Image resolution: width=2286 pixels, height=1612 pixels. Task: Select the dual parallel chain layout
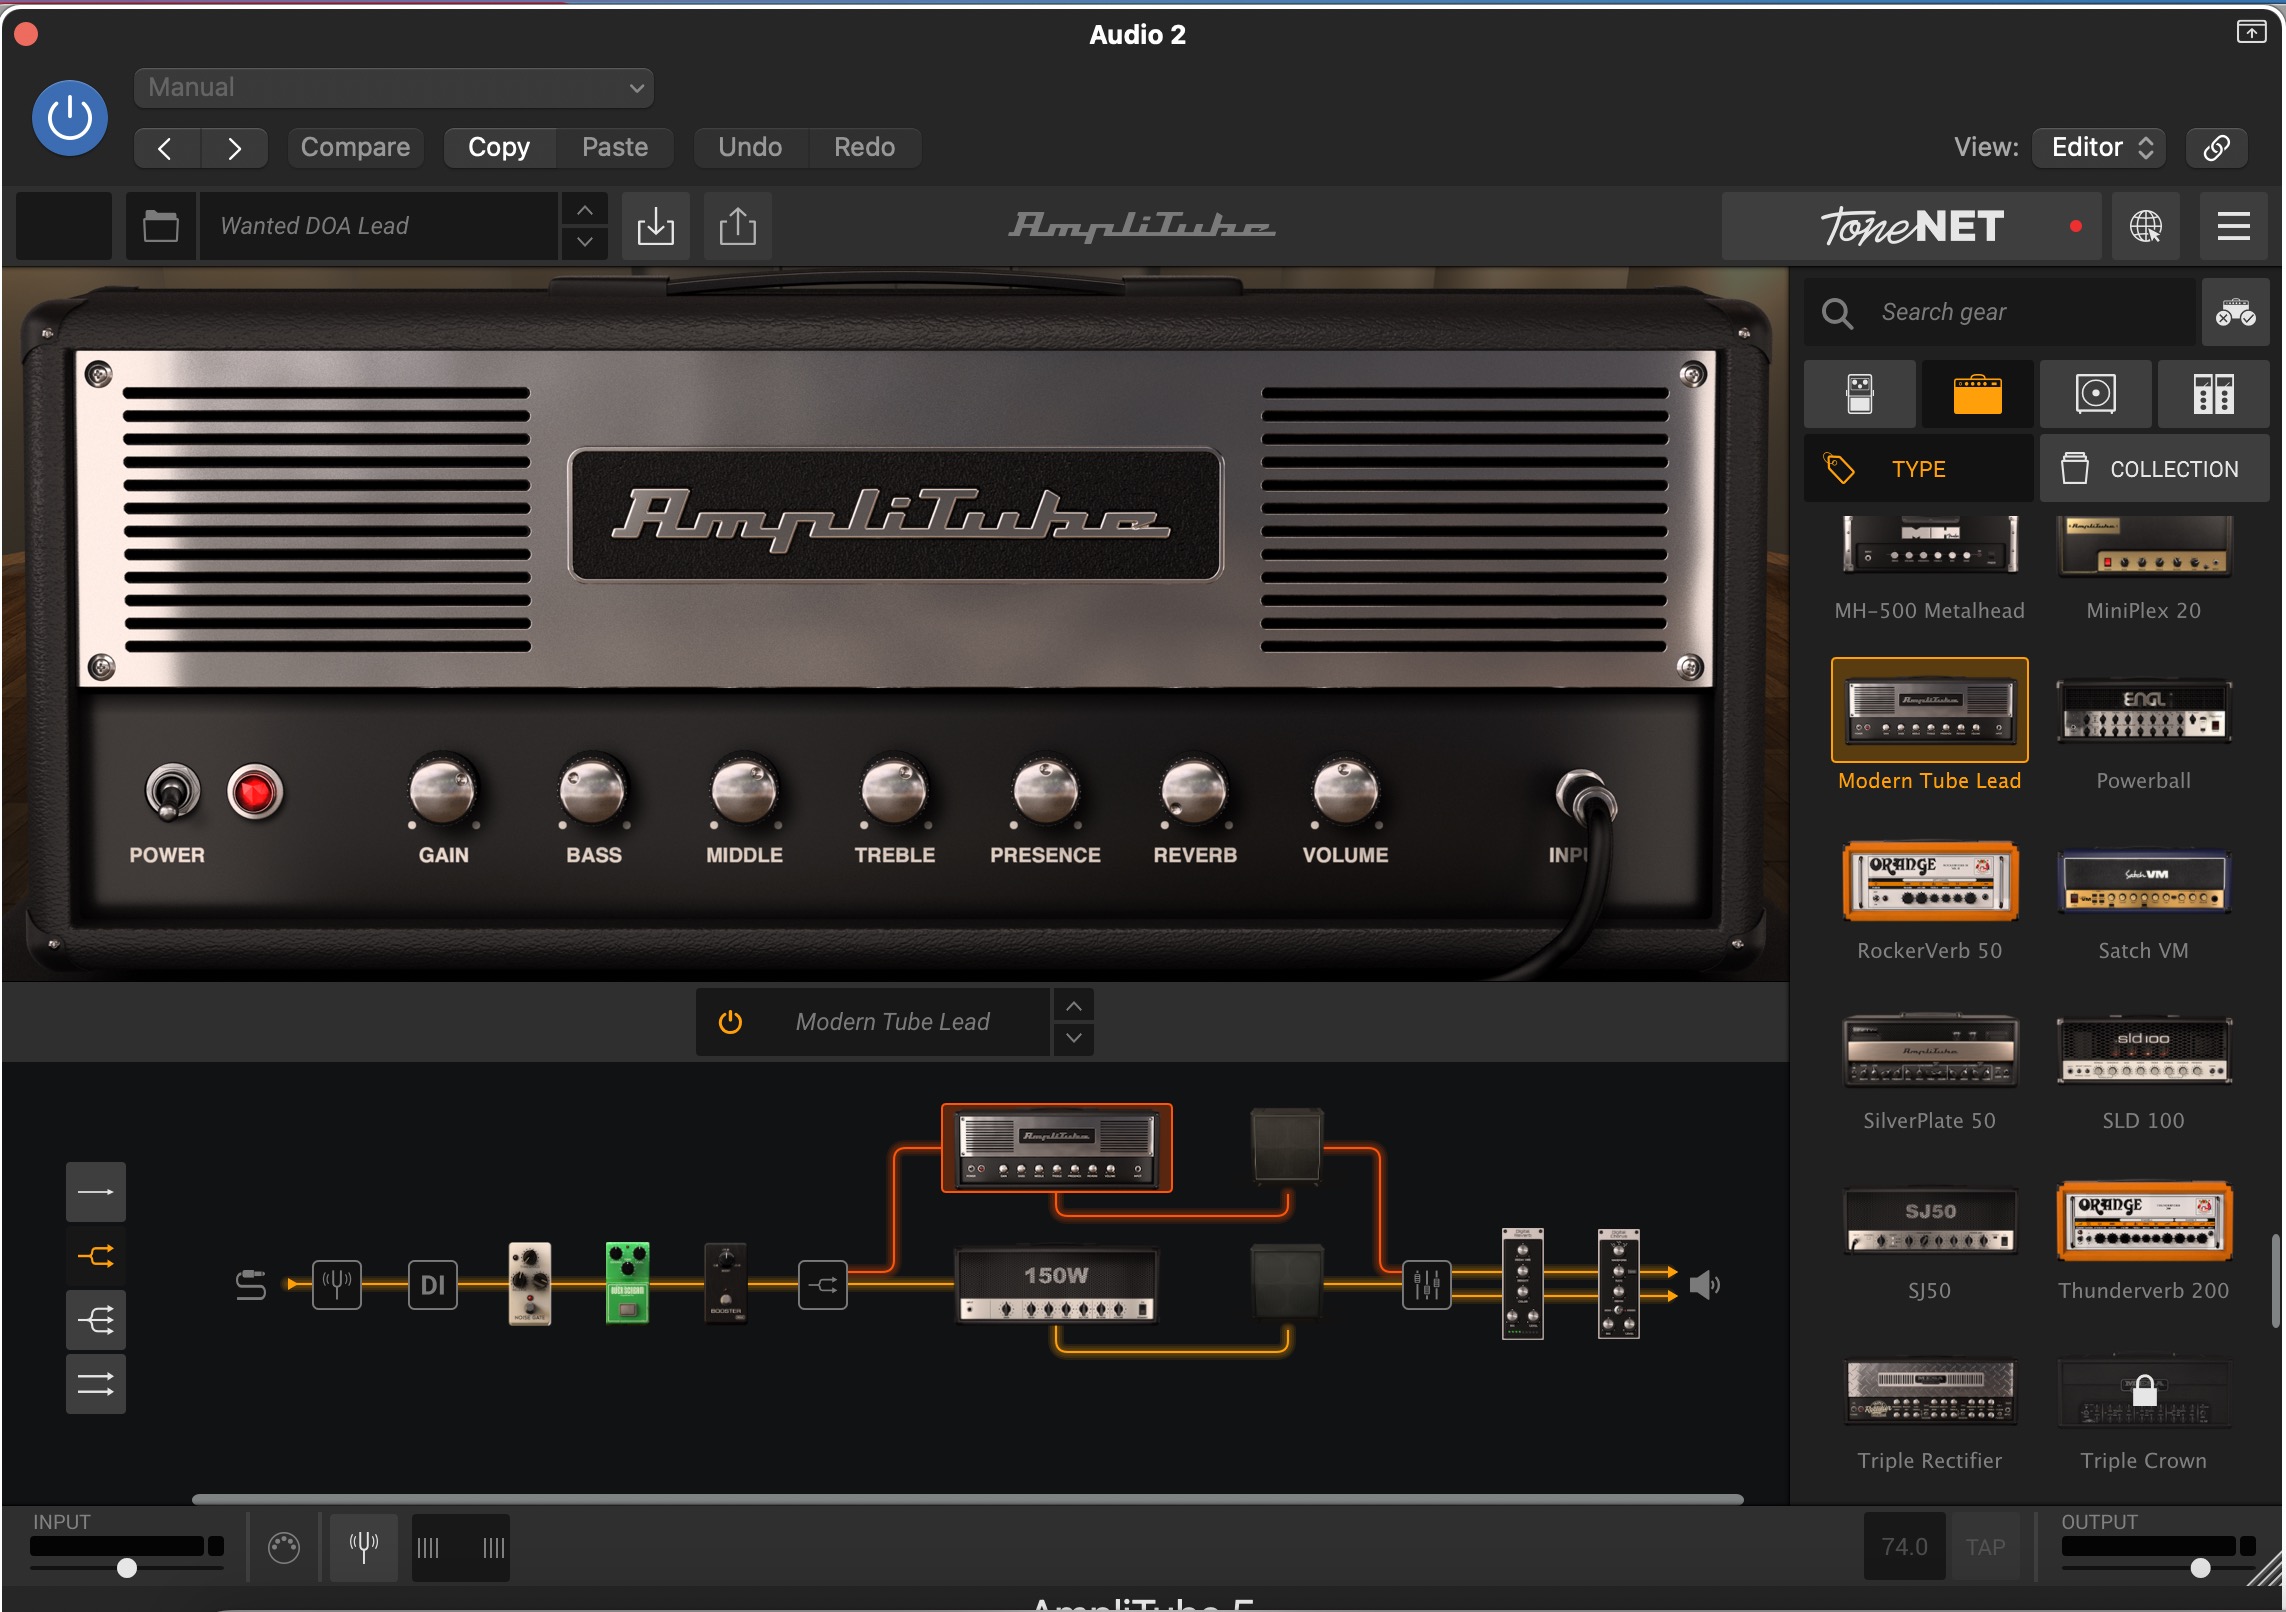pyautogui.click(x=96, y=1384)
